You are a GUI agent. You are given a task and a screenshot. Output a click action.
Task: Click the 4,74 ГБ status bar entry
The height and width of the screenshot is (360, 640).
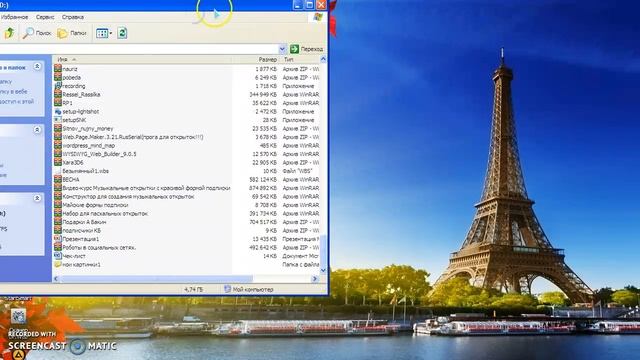coord(193,289)
